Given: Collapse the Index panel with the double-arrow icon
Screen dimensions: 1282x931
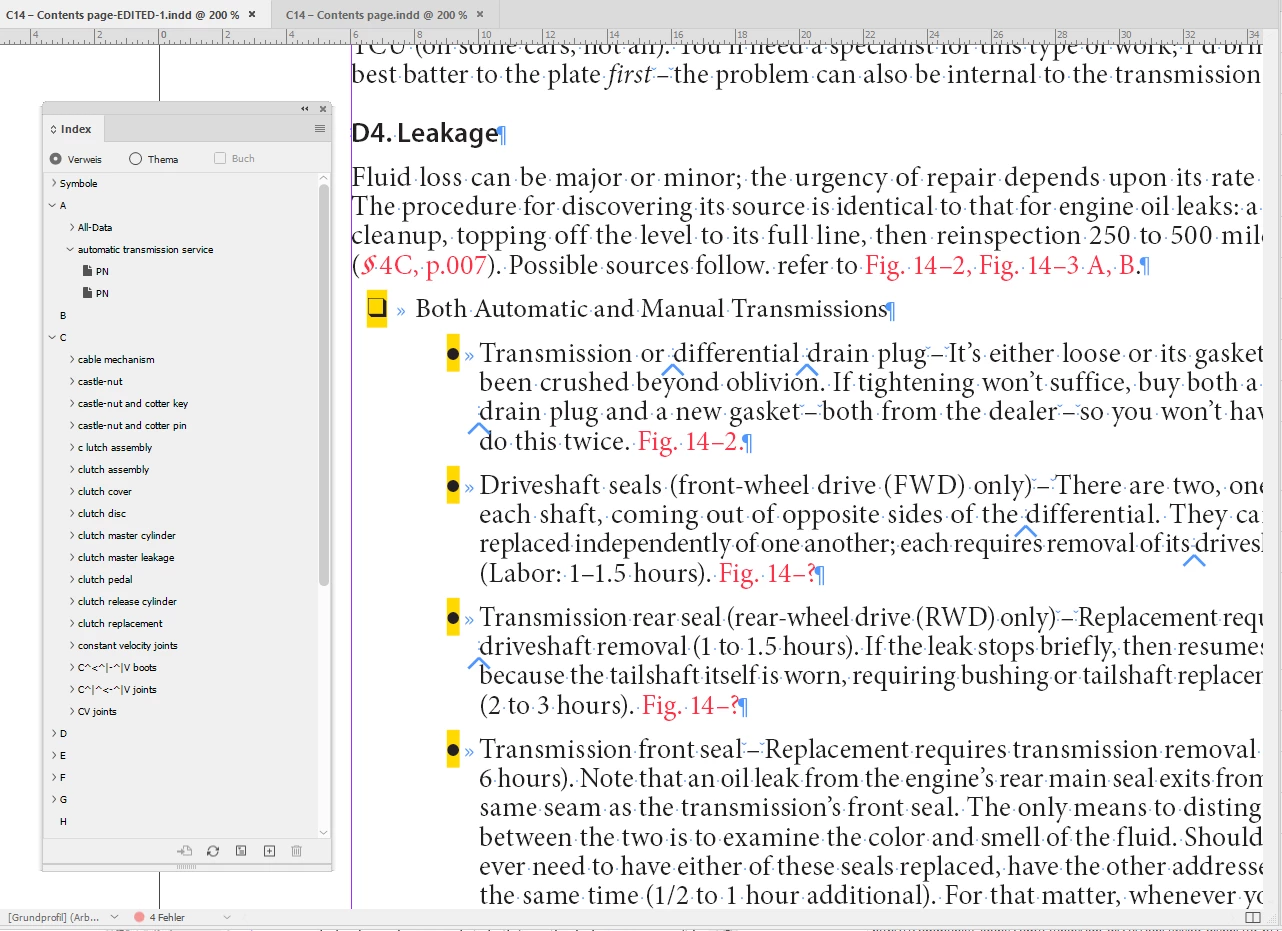Looking at the screenshot, I should [x=305, y=108].
